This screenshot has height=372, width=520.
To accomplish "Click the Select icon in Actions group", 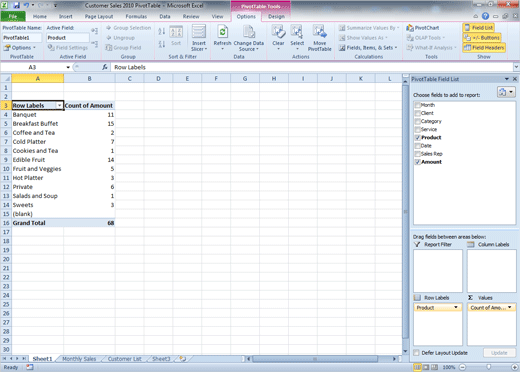I will tap(297, 32).
